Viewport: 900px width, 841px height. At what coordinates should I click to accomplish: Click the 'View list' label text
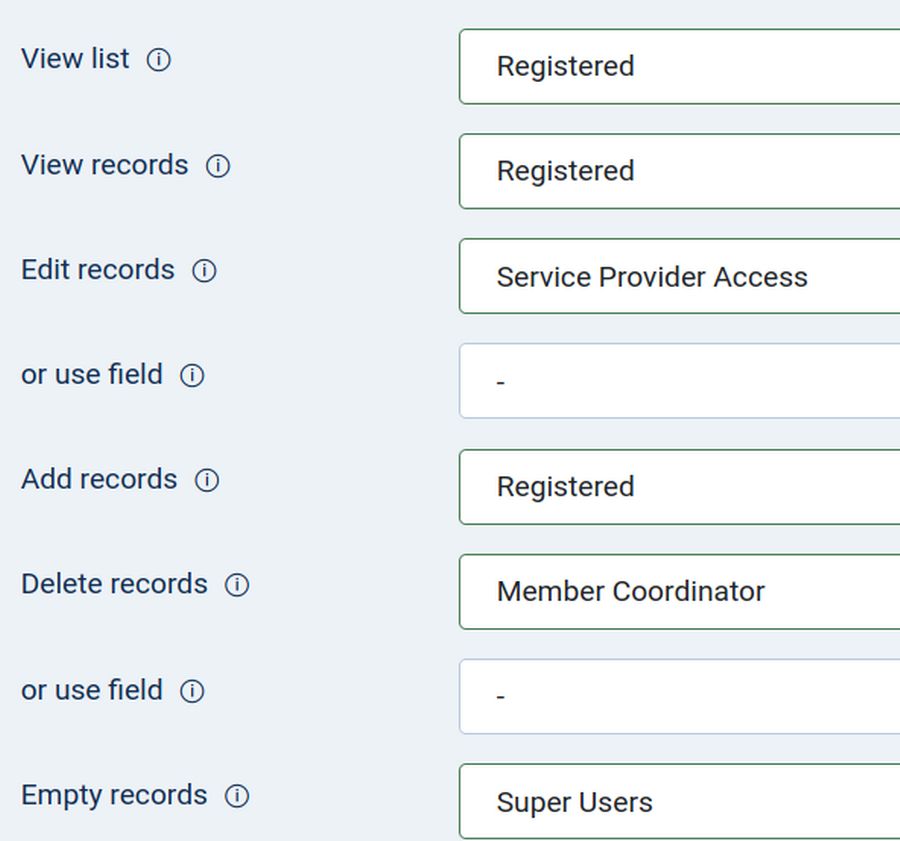coord(75,59)
